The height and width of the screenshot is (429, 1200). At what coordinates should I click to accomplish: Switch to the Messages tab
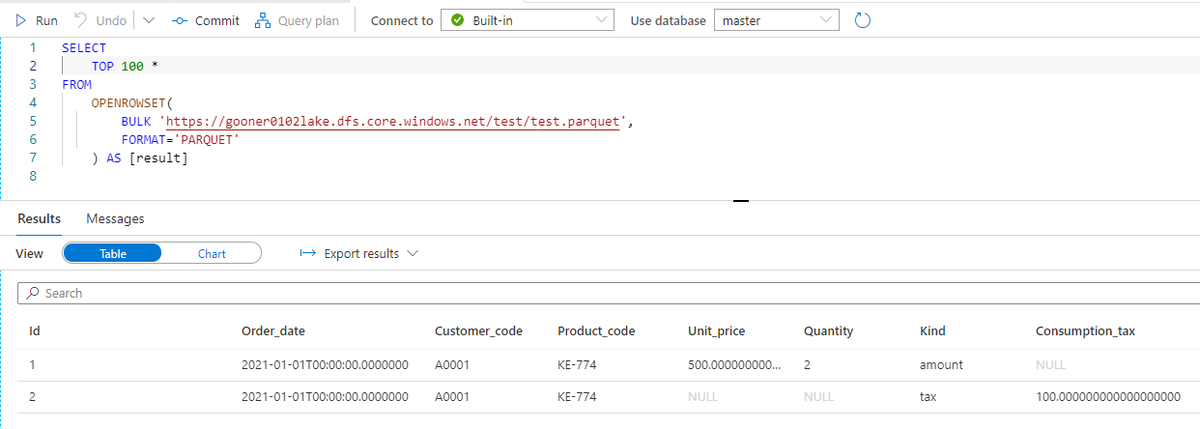tap(115, 218)
